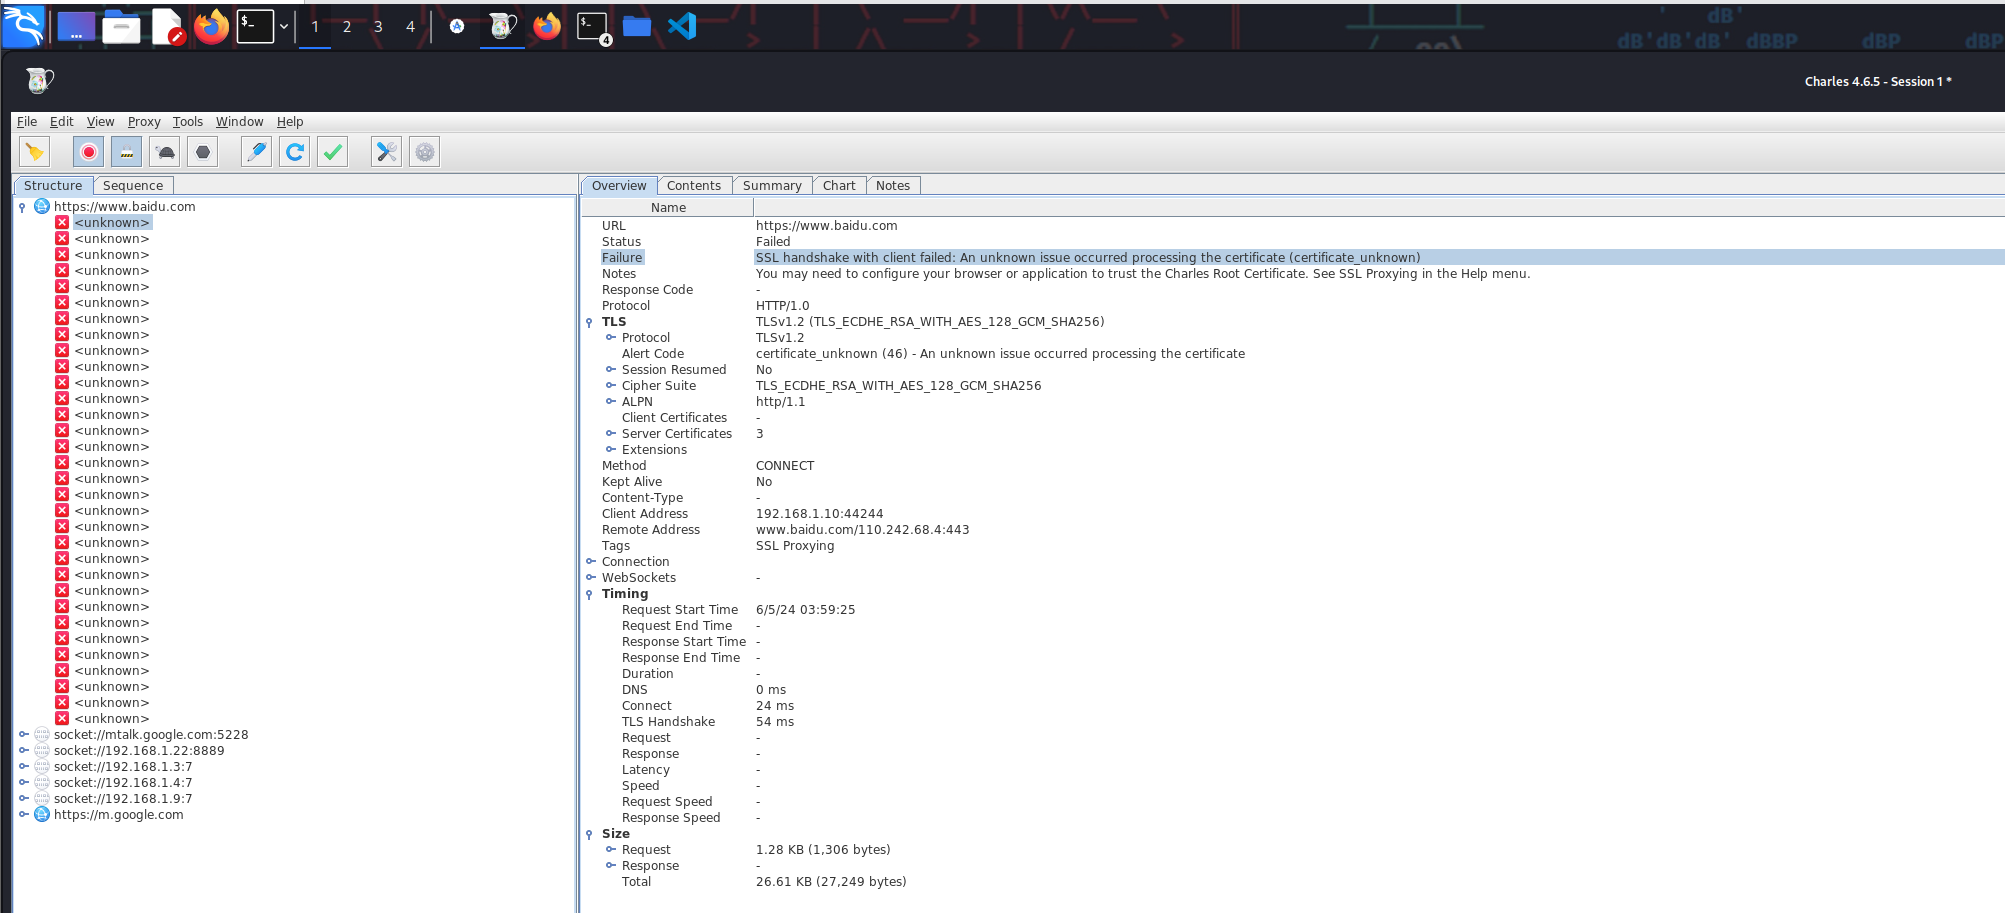The height and width of the screenshot is (913, 2005).
Task: Open the File menu
Action: click(x=27, y=122)
